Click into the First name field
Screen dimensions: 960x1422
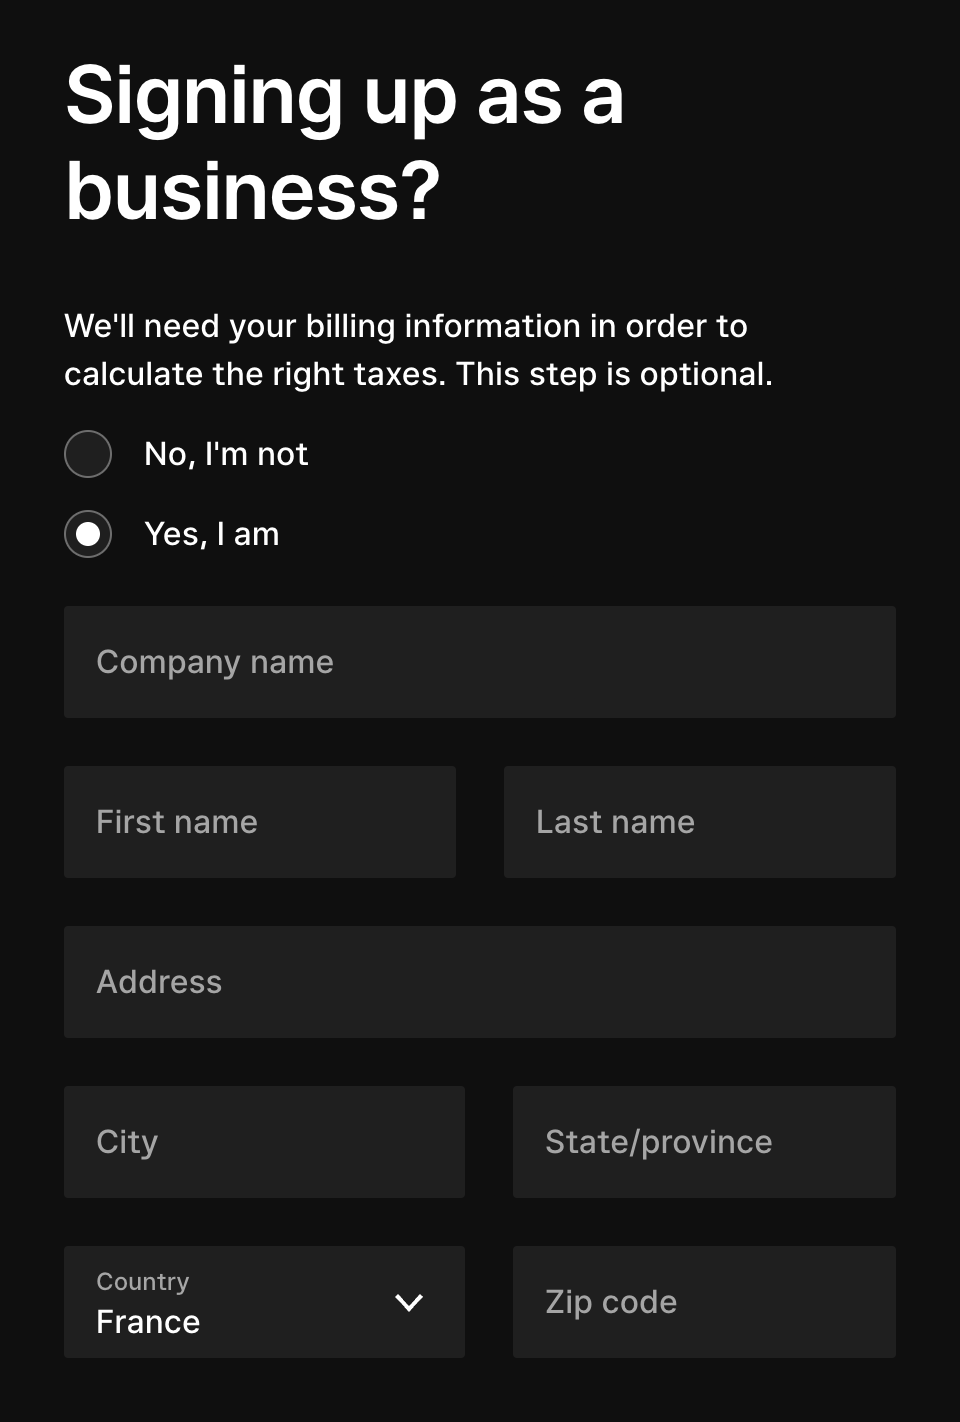260,822
